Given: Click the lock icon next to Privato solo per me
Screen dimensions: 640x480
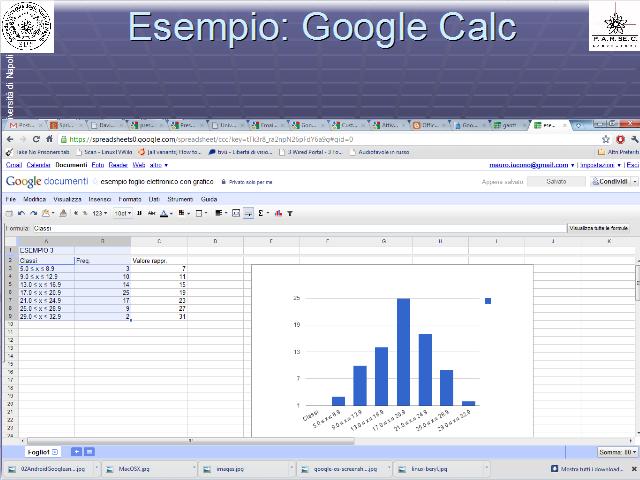Looking at the screenshot, I should [224, 182].
